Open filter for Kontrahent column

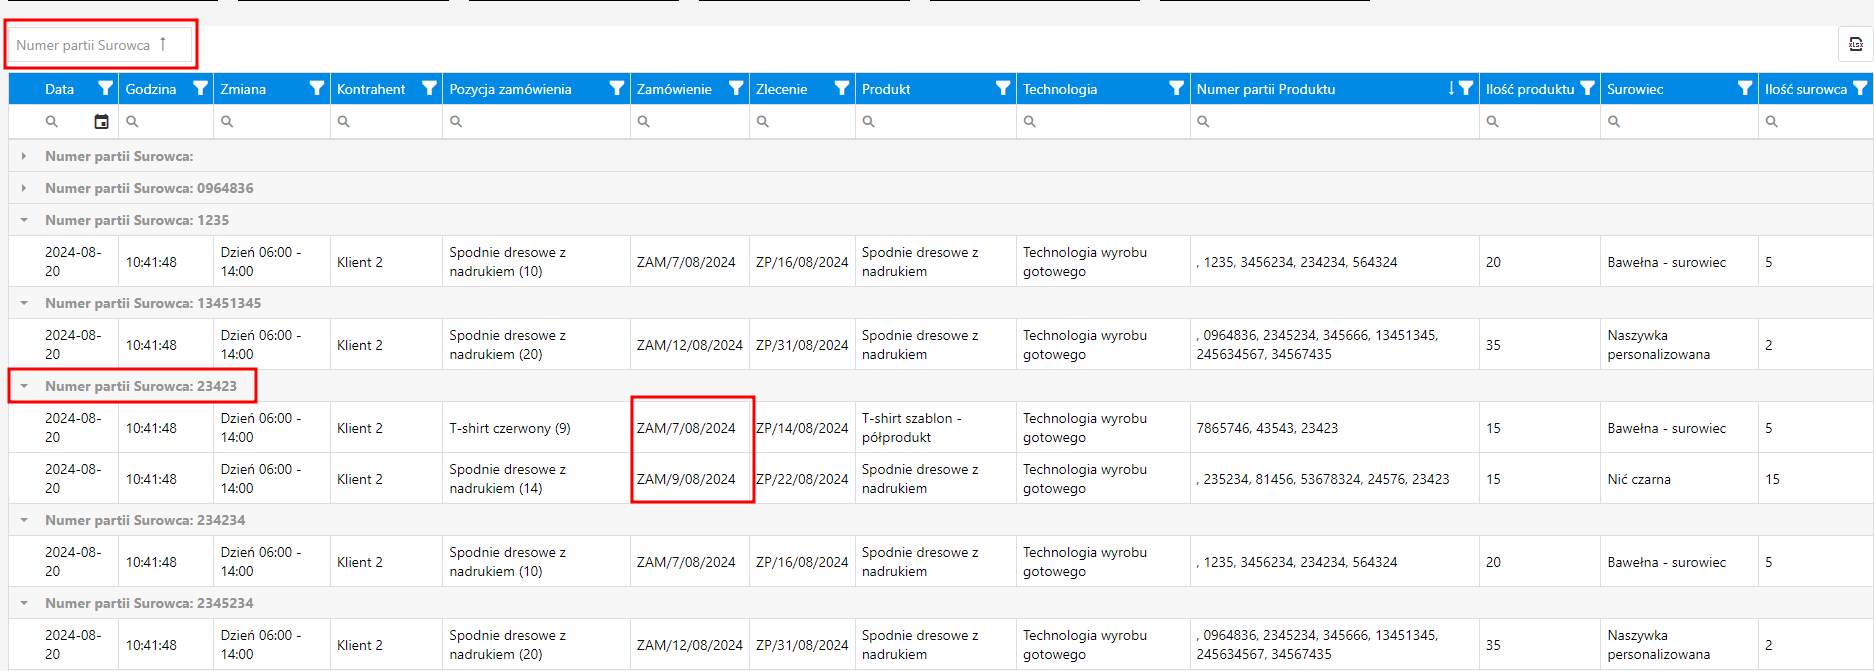coord(429,89)
